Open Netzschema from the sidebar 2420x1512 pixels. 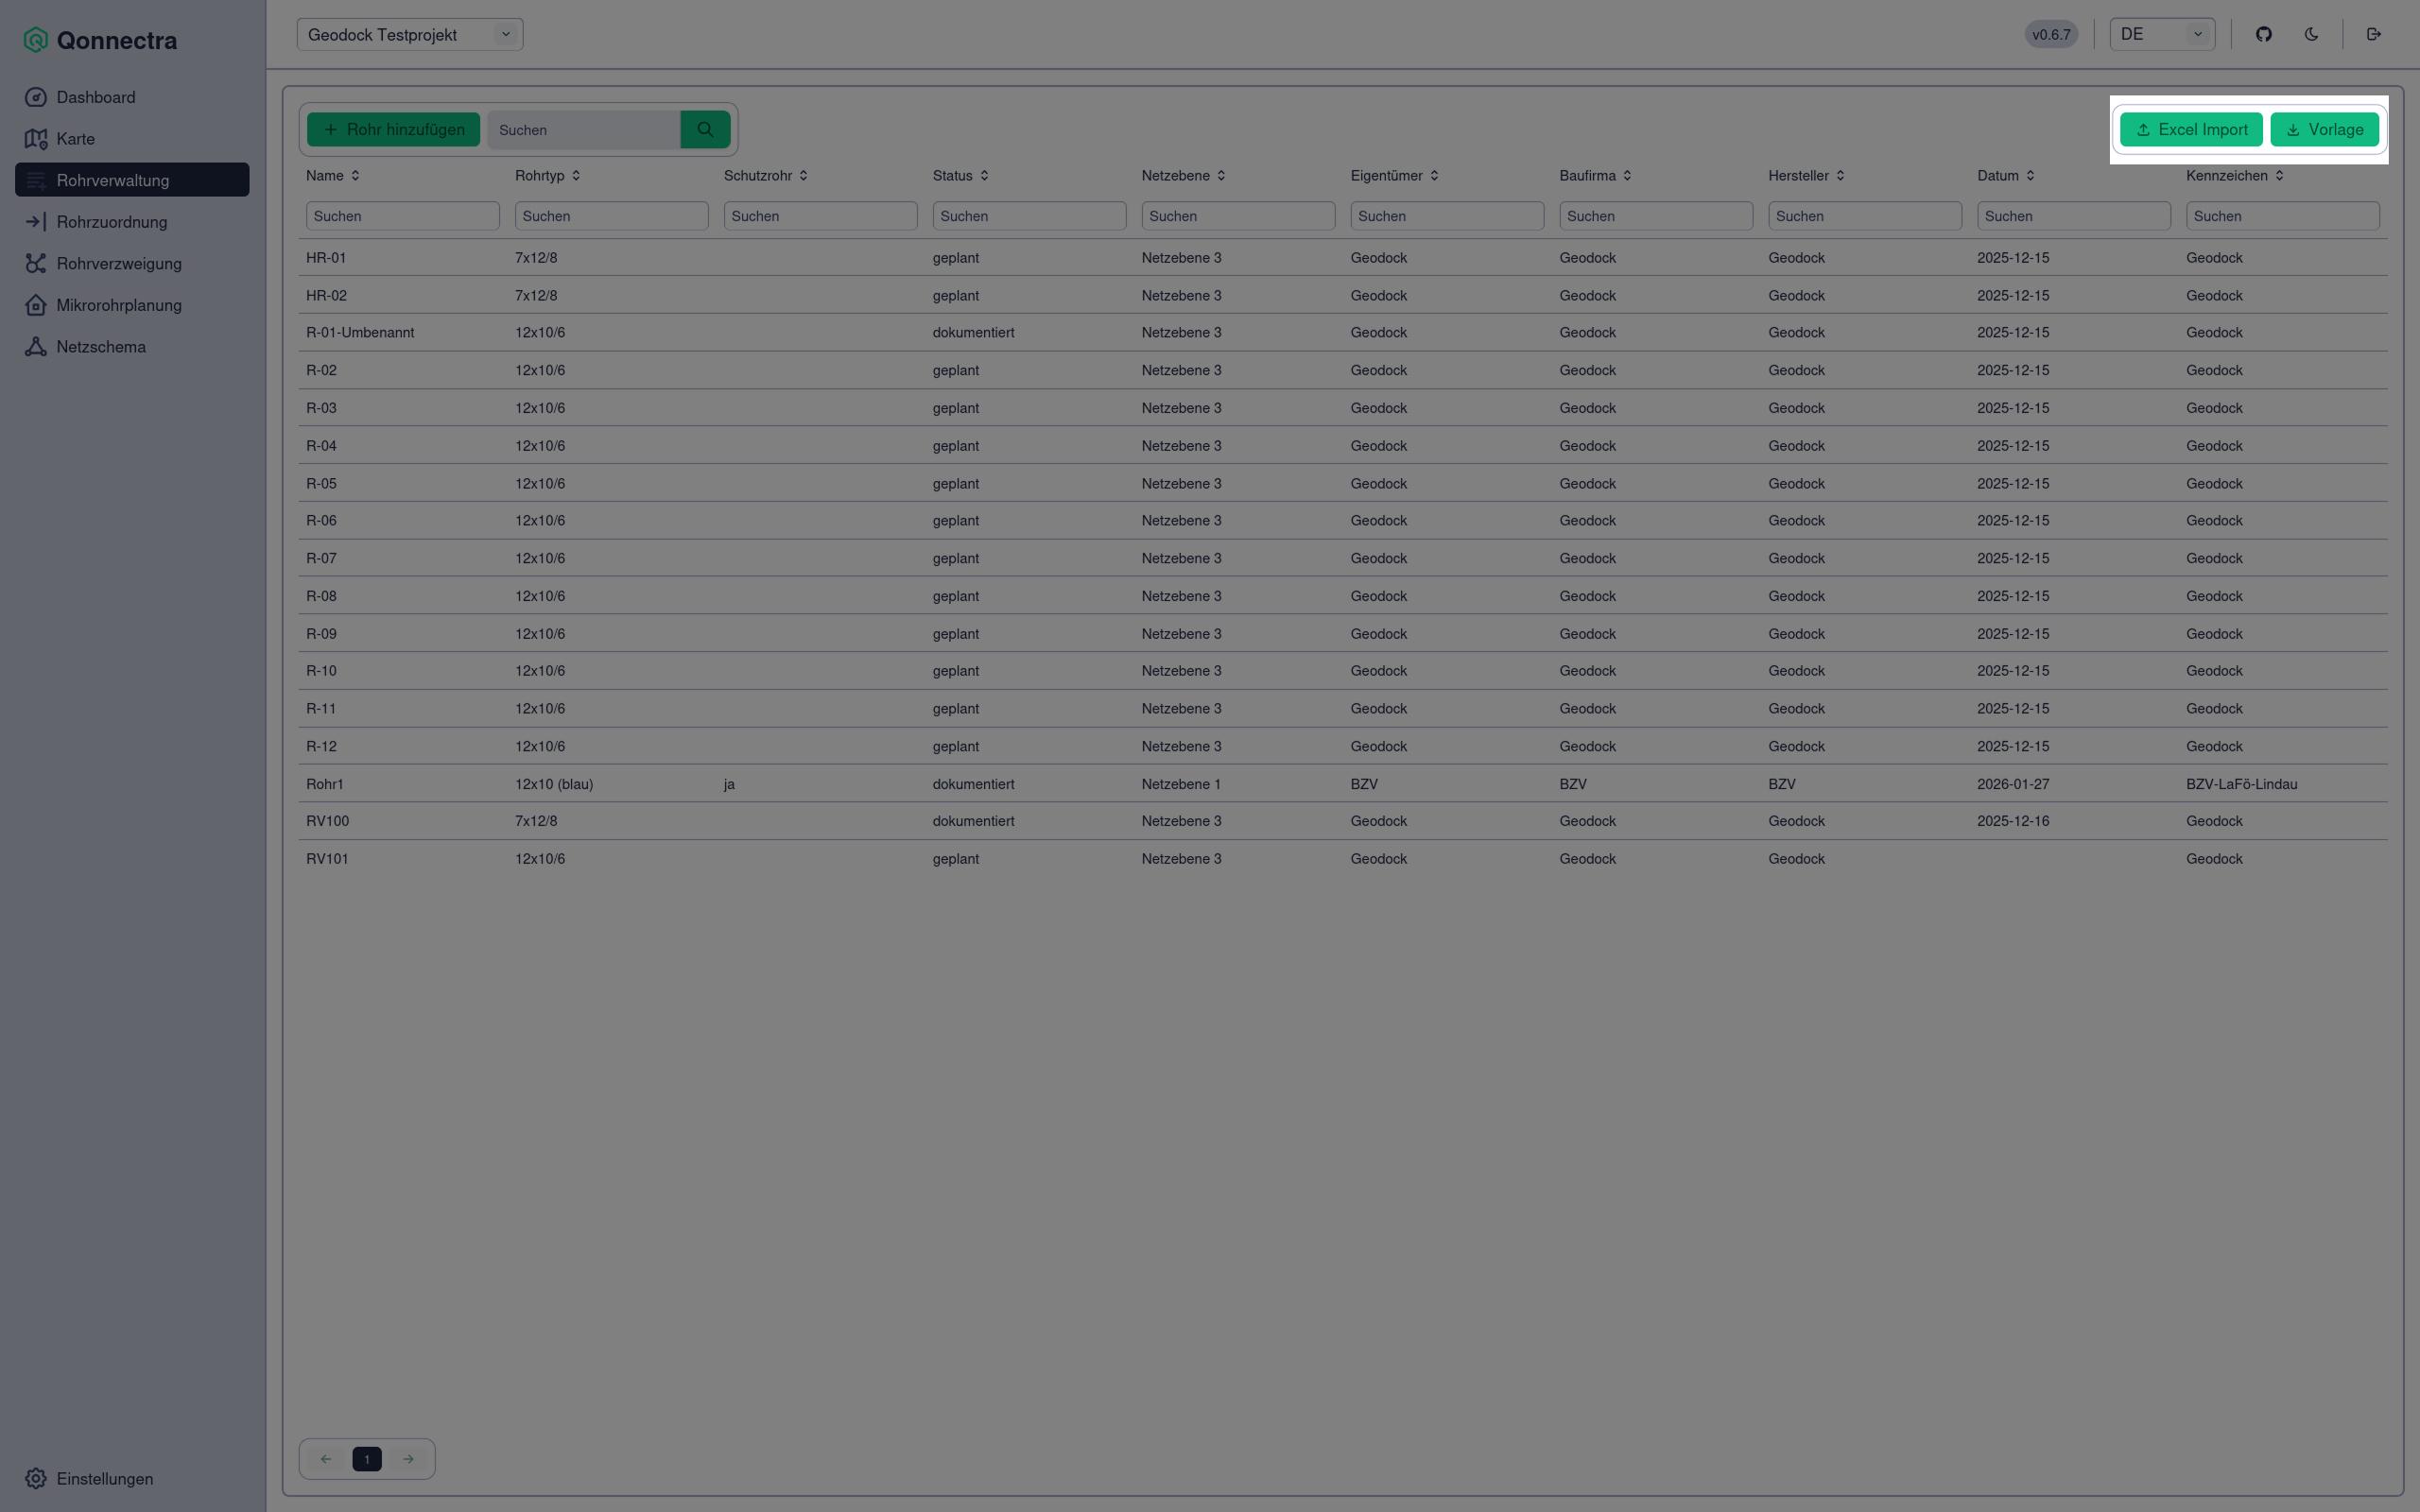click(x=99, y=346)
